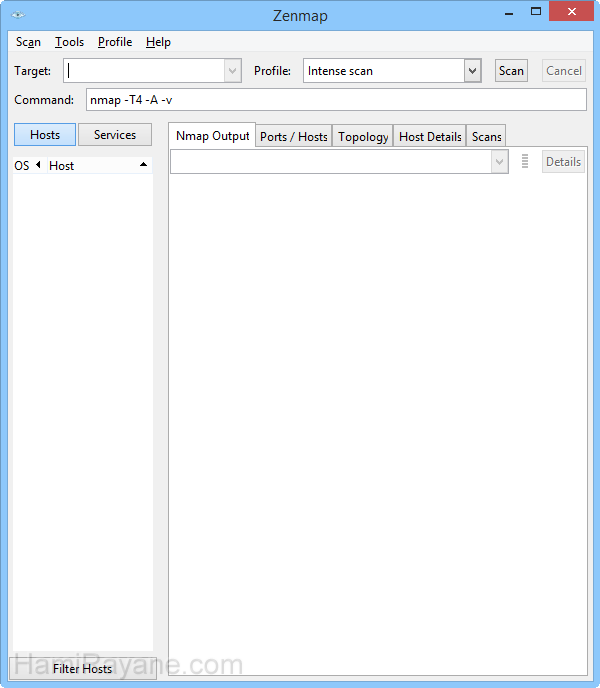The width and height of the screenshot is (600, 688).
Task: Switch to the Host Details tab
Action: tap(430, 137)
